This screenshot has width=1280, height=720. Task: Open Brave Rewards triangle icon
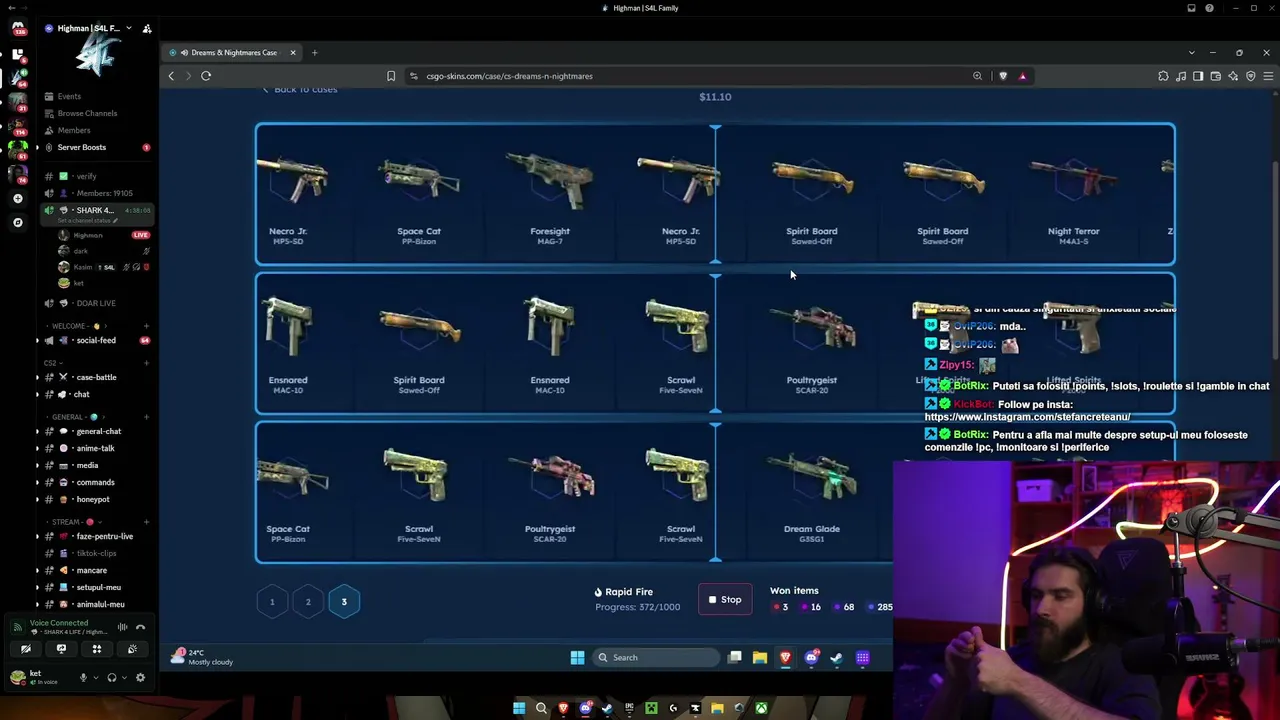click(1022, 76)
